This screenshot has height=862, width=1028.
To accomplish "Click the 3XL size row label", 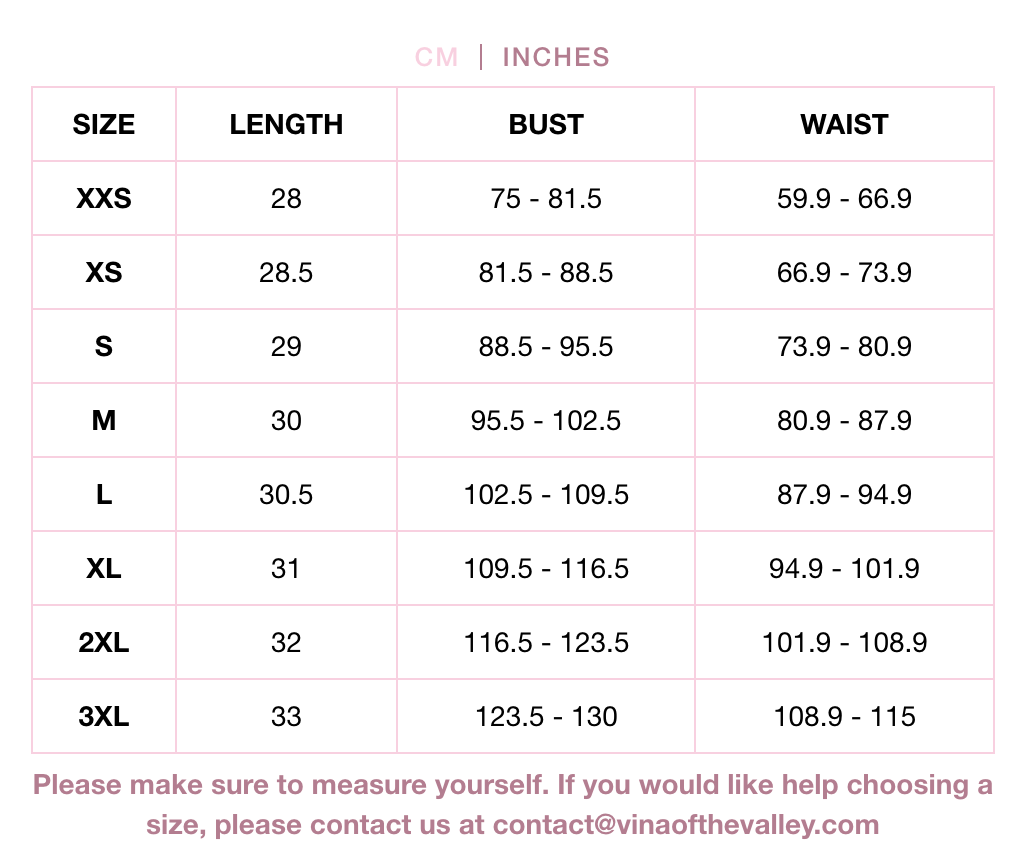I will pos(104,717).
